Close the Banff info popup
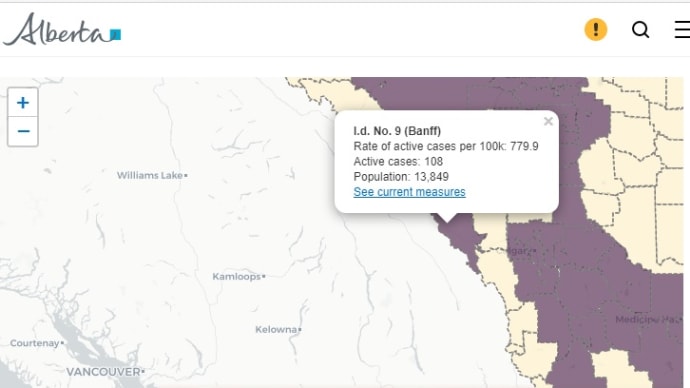Screen dimensions: 690x388 [x=548, y=121]
